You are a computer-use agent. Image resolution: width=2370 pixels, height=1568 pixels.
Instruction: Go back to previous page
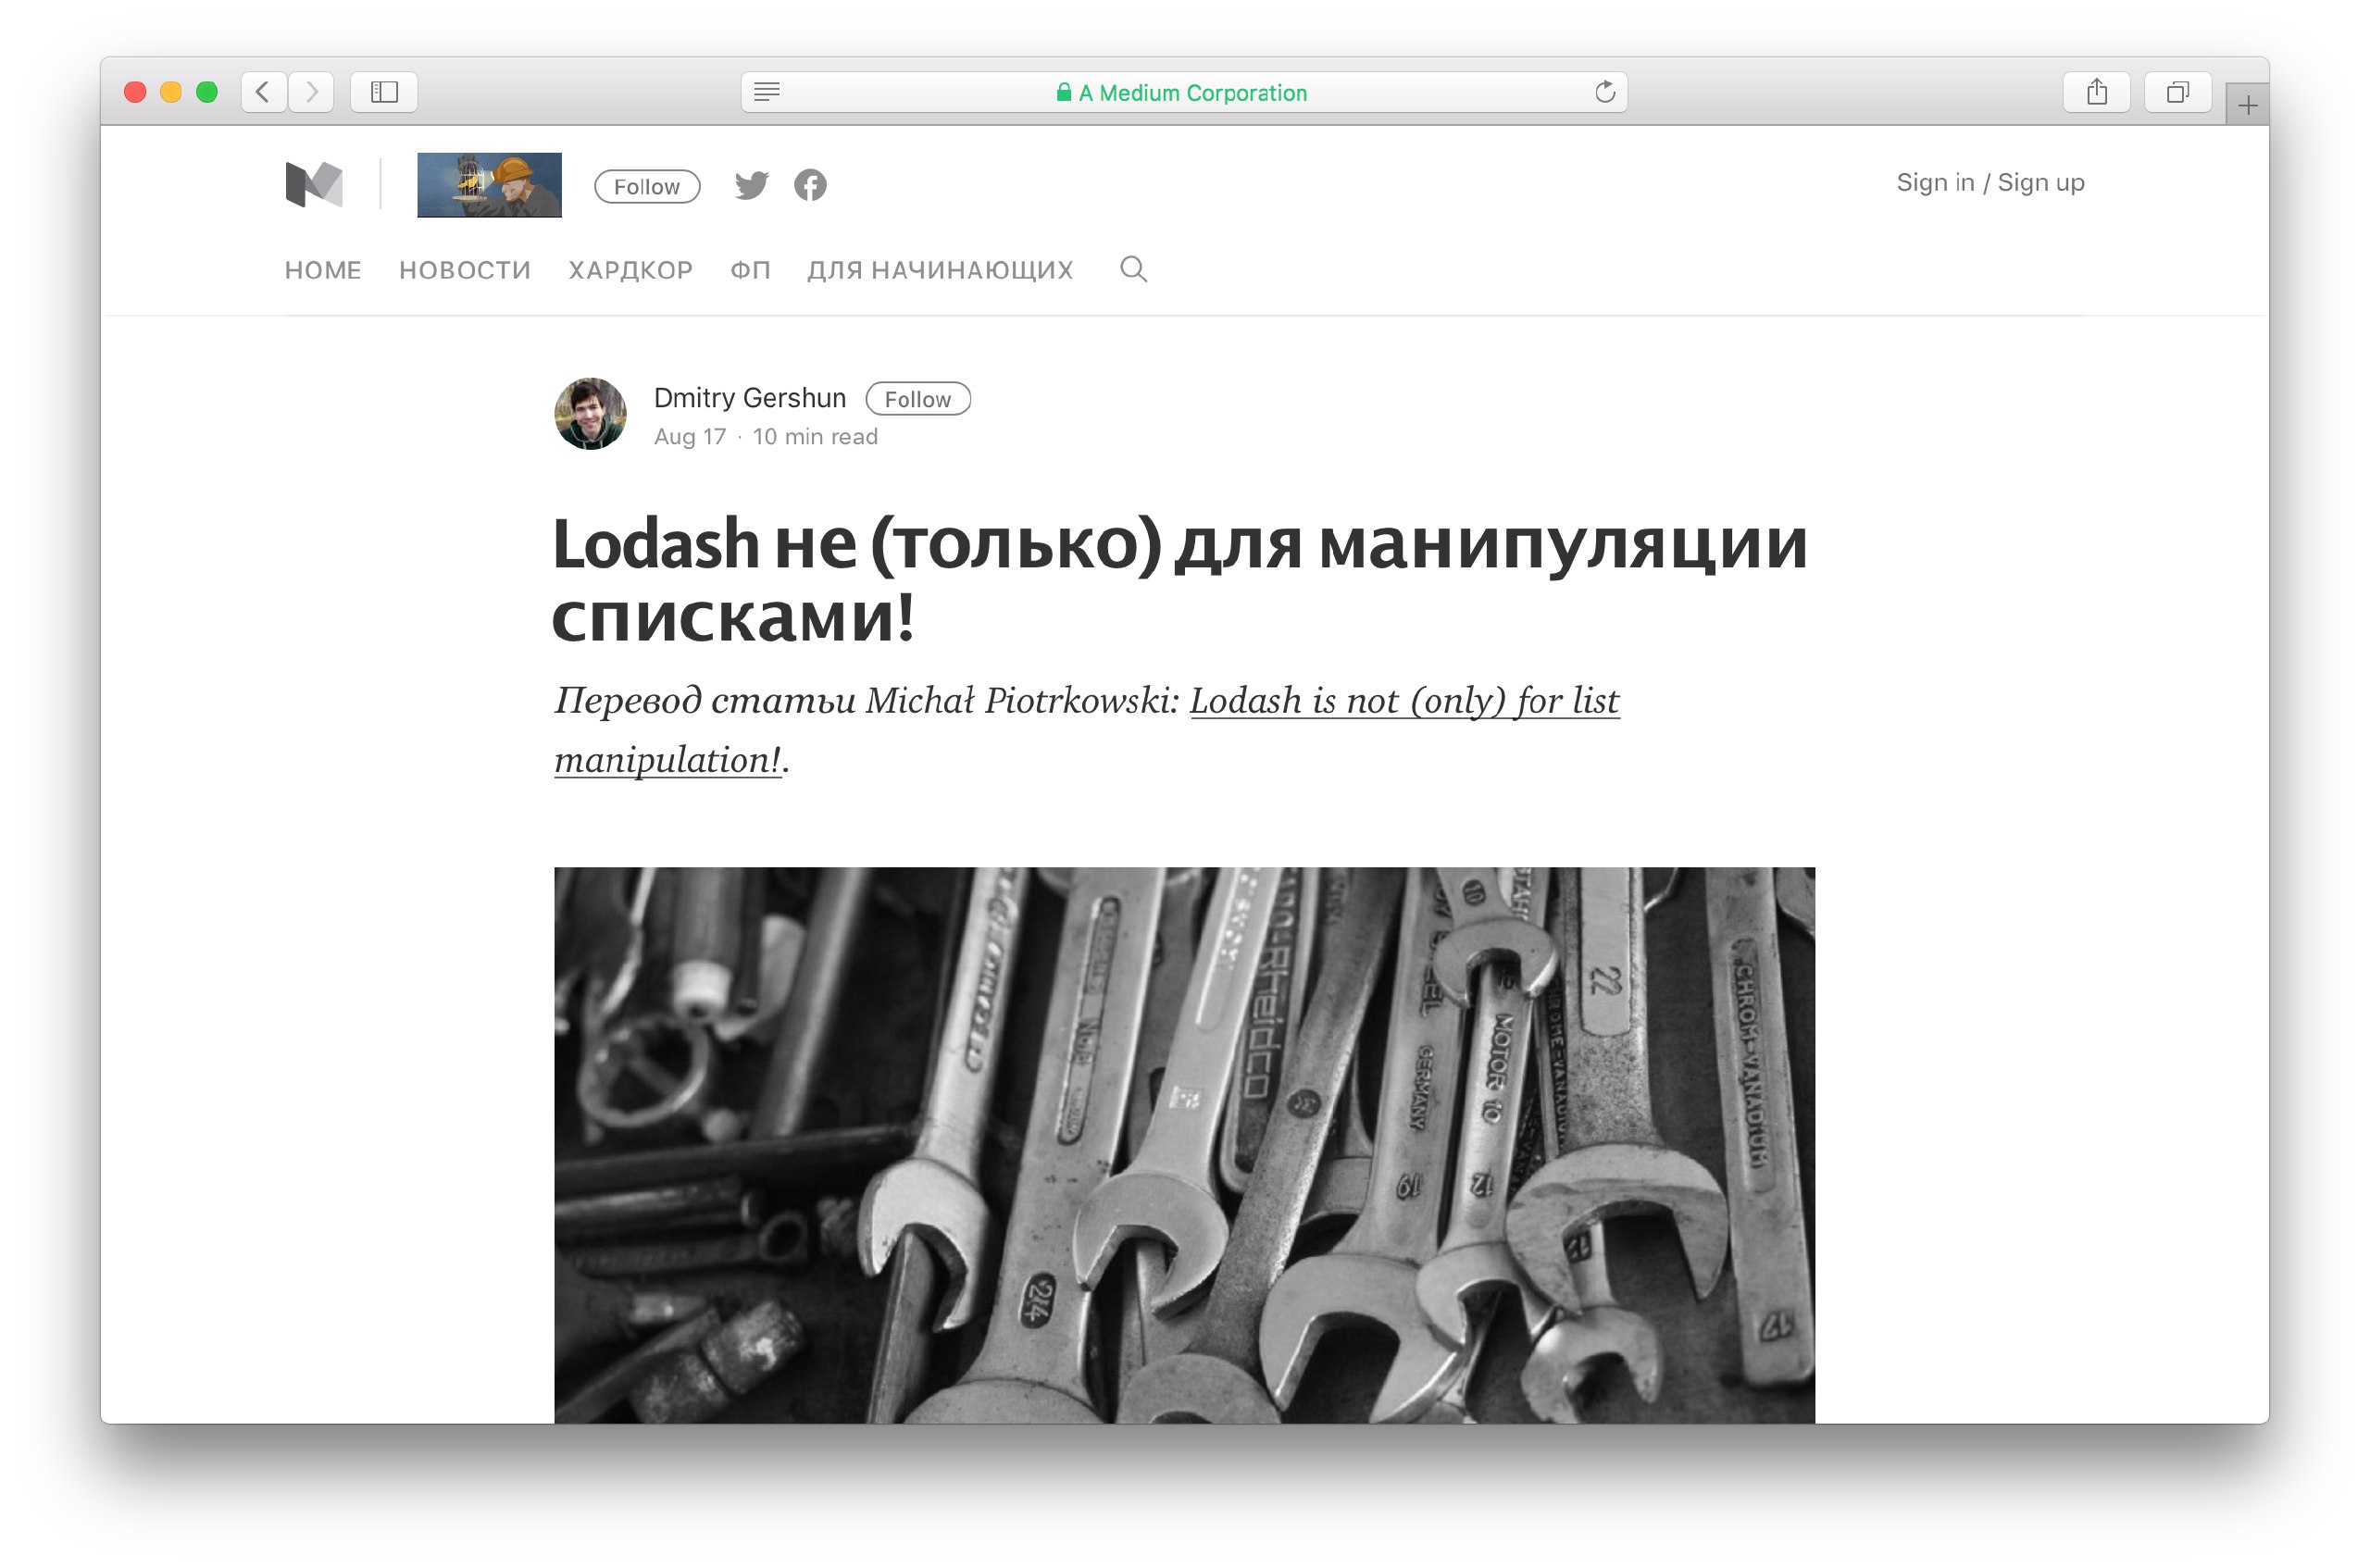coord(264,92)
